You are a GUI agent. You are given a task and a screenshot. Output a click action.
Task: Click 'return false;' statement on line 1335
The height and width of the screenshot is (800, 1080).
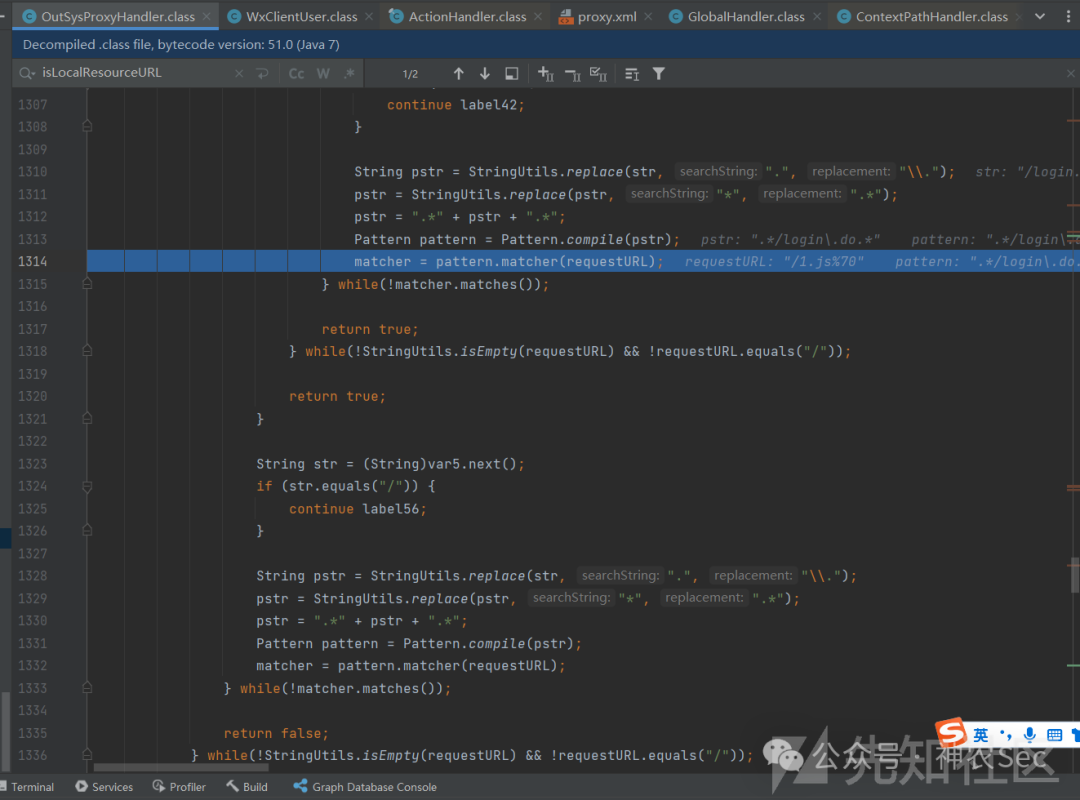click(x=276, y=733)
